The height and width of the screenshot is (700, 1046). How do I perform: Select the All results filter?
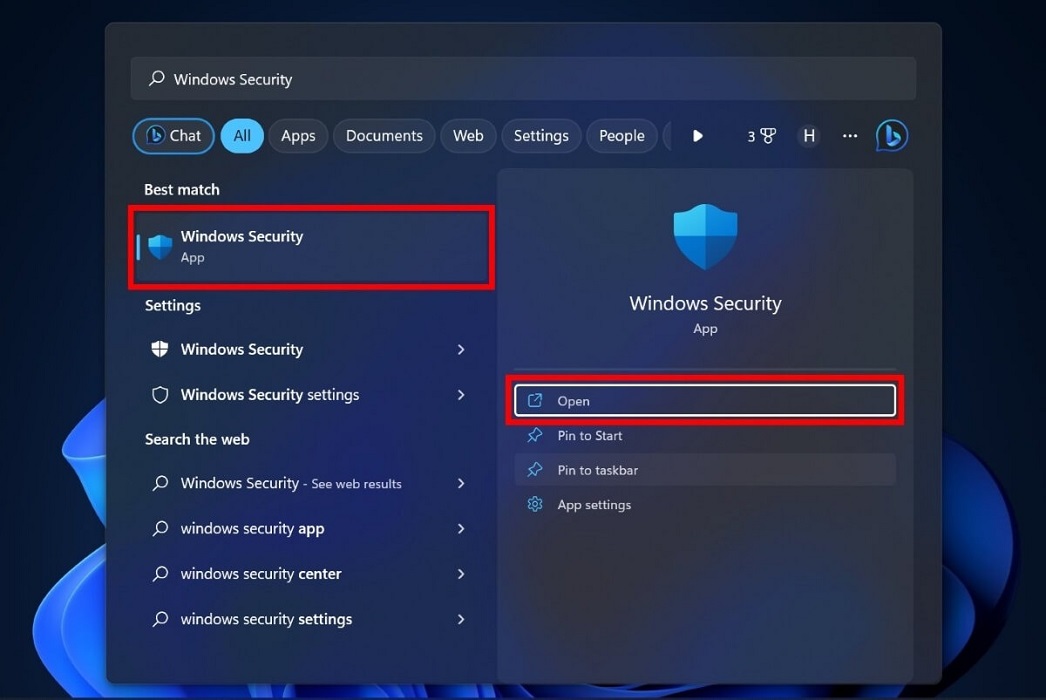241,135
